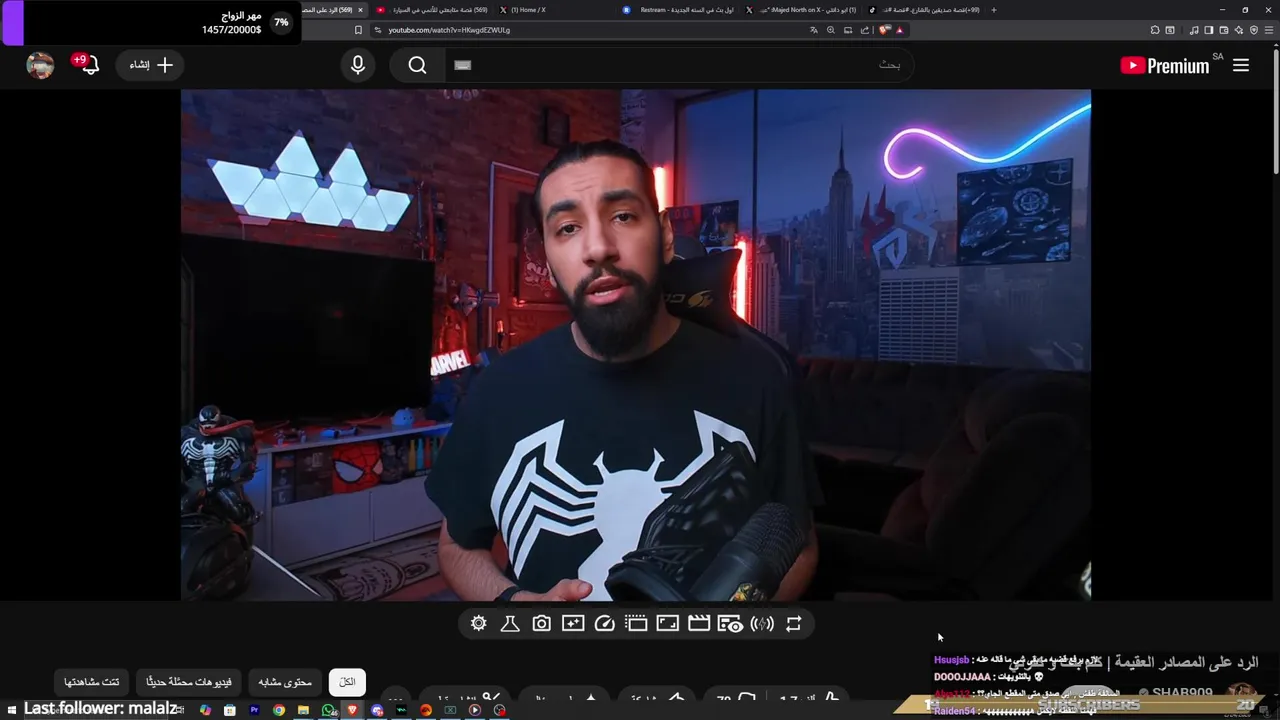Open Adobe Premiere Pro from the taskbar
Viewport: 1280px width, 720px height.
[x=254, y=710]
